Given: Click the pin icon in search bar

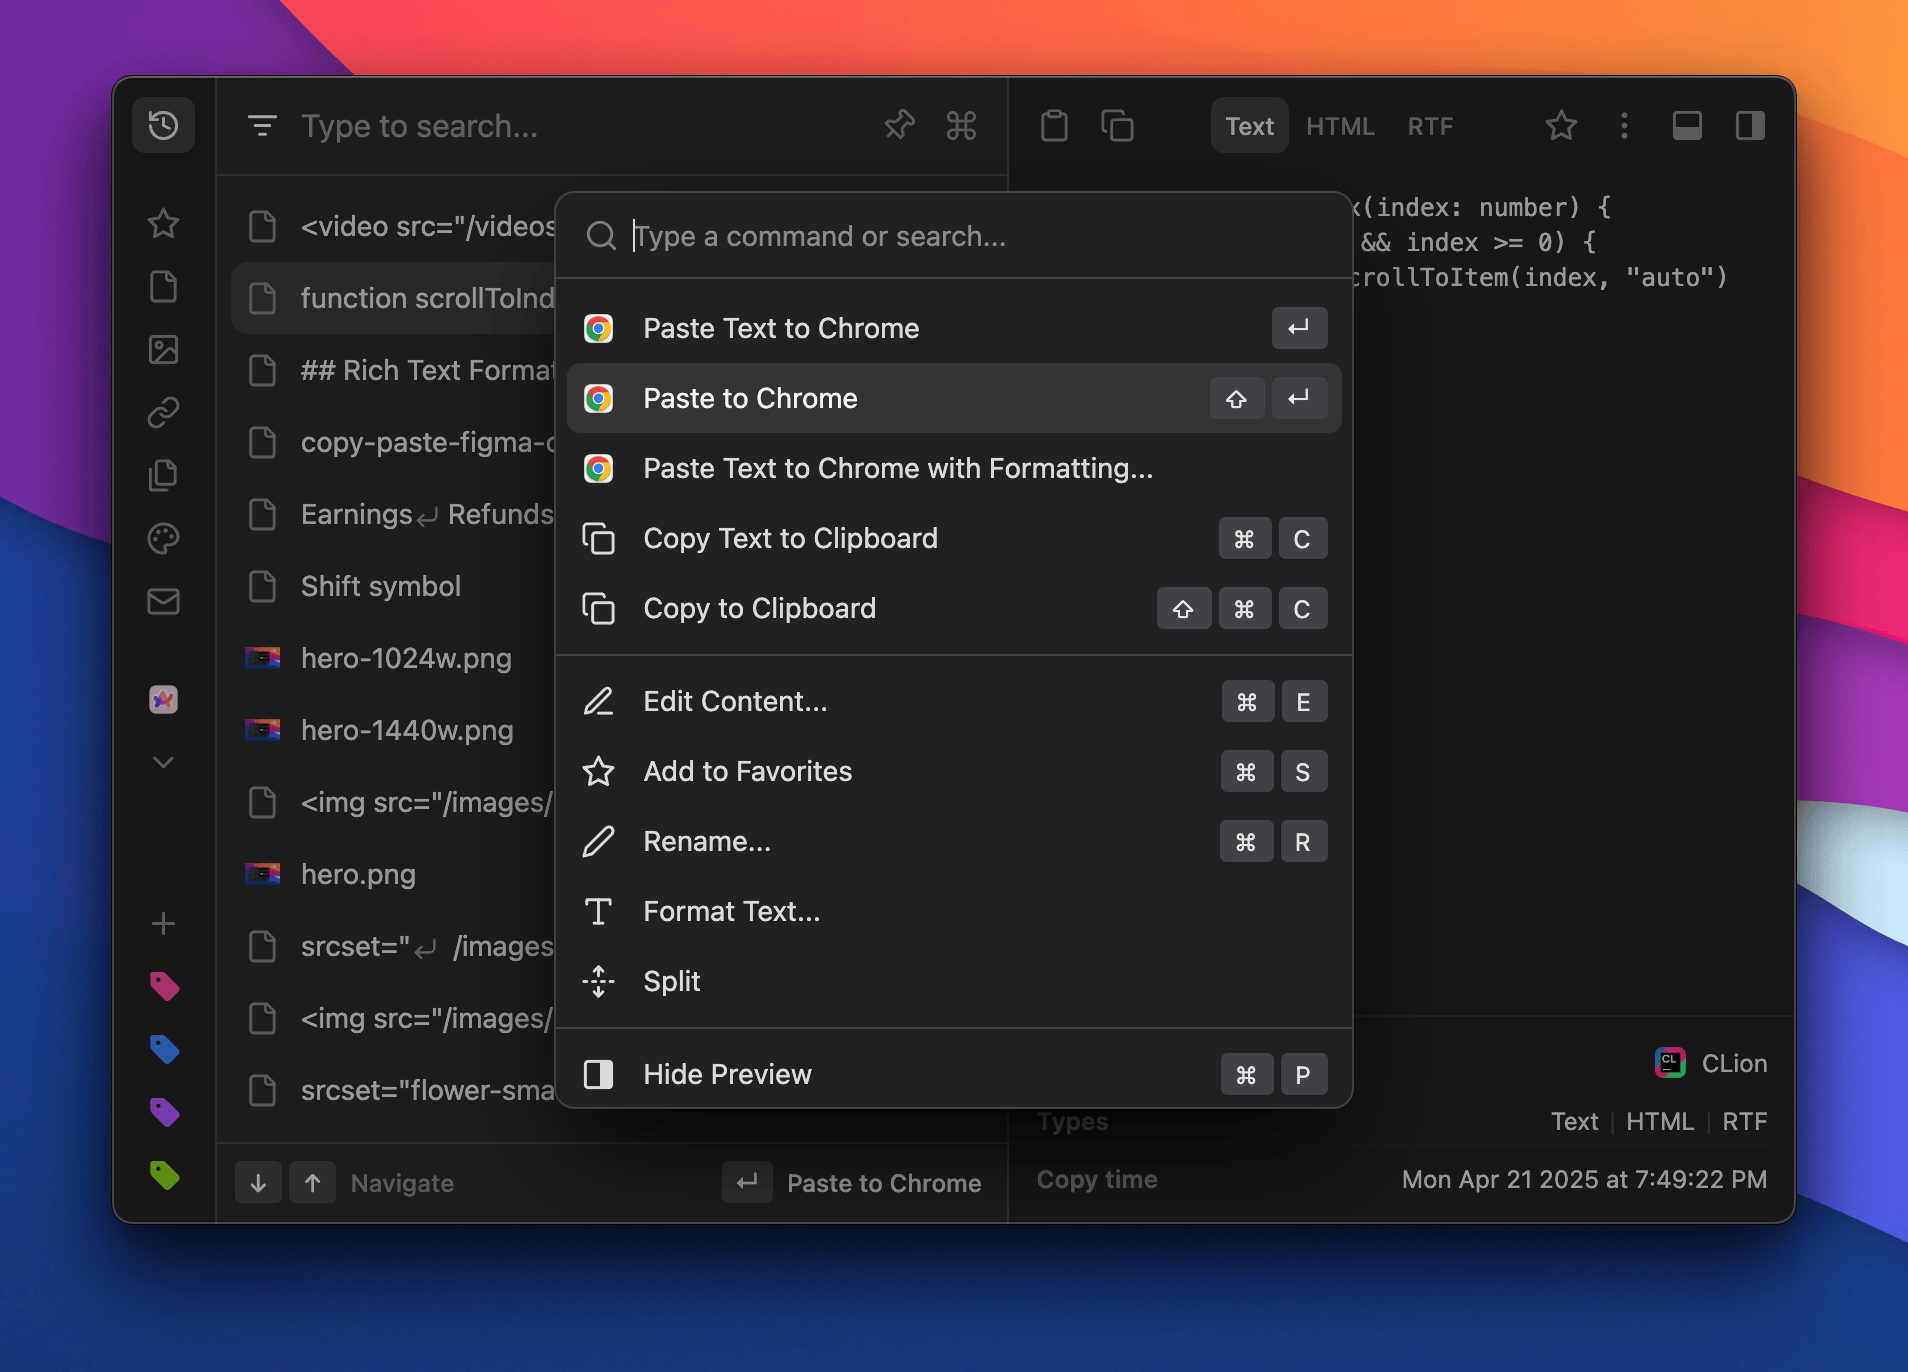Looking at the screenshot, I should coord(899,126).
